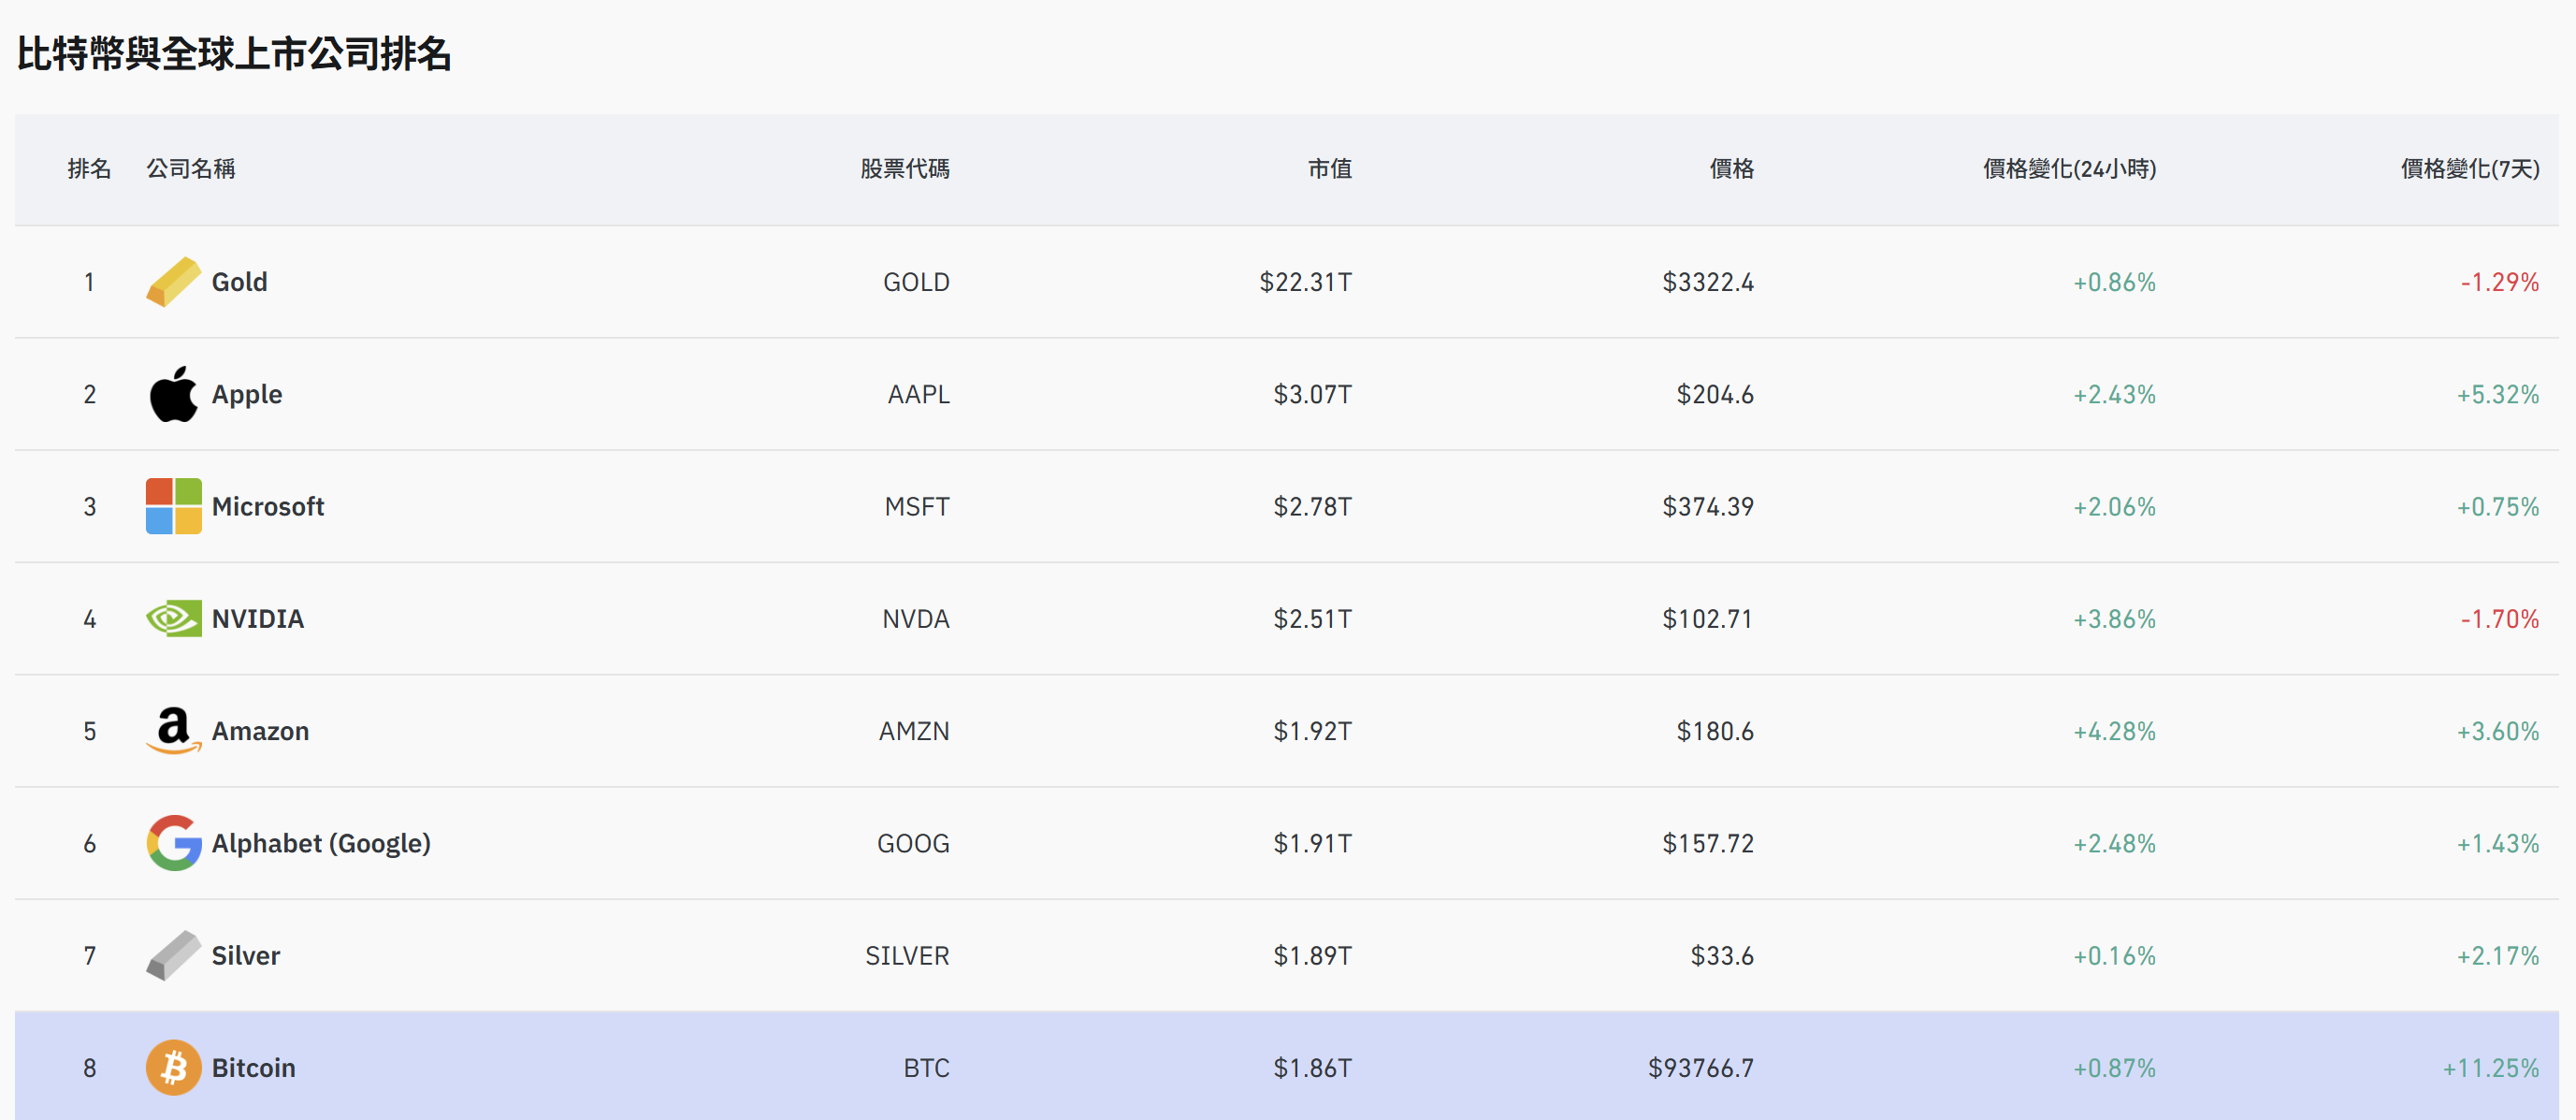Click NVIDIA price $102.71
The height and width of the screenshot is (1120, 2576).
(x=1708, y=619)
